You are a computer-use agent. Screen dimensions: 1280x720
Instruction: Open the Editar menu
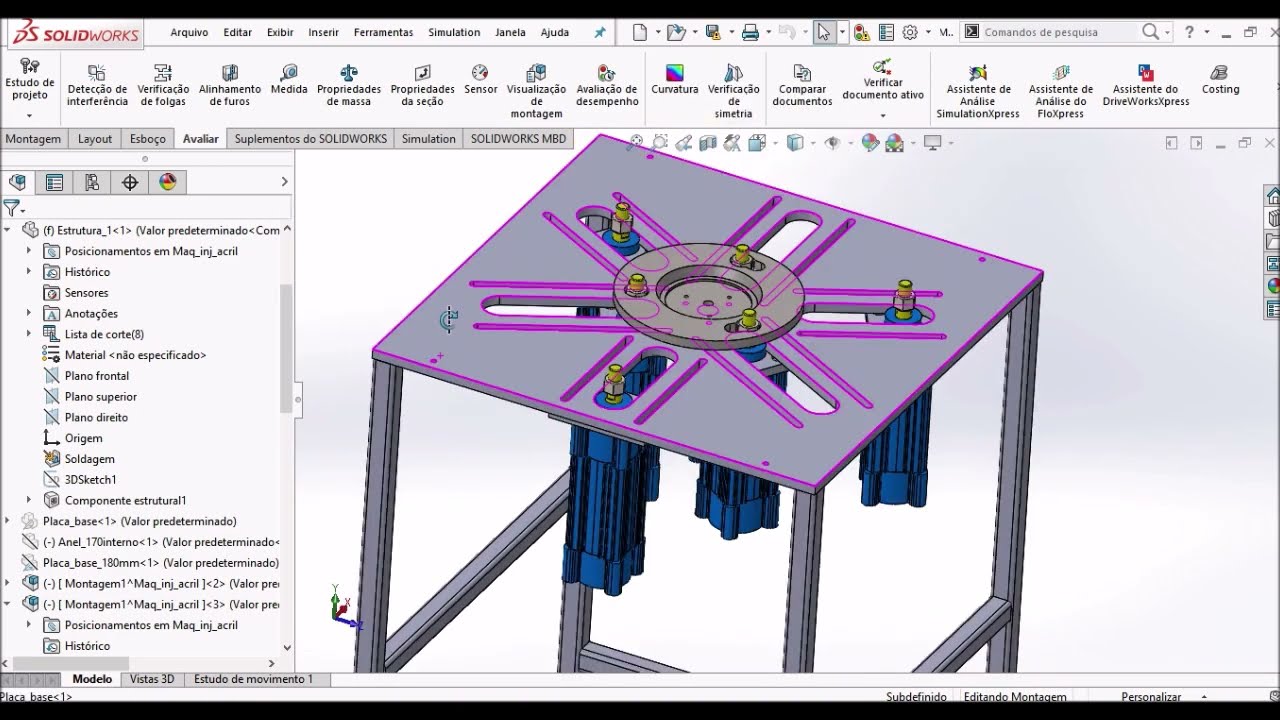(238, 32)
